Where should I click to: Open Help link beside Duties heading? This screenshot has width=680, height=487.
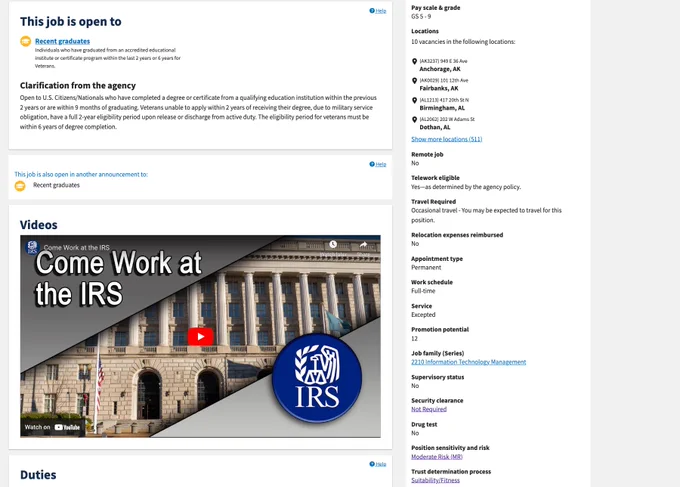click(x=378, y=464)
